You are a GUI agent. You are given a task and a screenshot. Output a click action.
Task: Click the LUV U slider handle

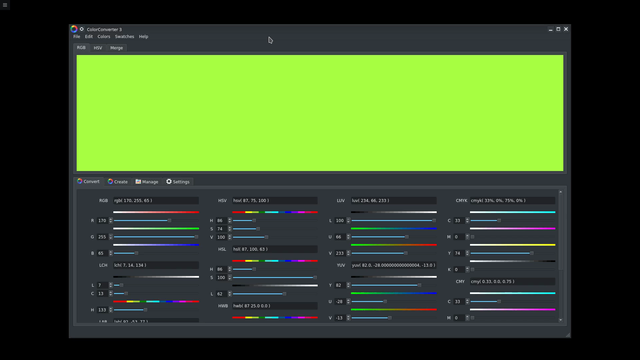tap(407, 237)
